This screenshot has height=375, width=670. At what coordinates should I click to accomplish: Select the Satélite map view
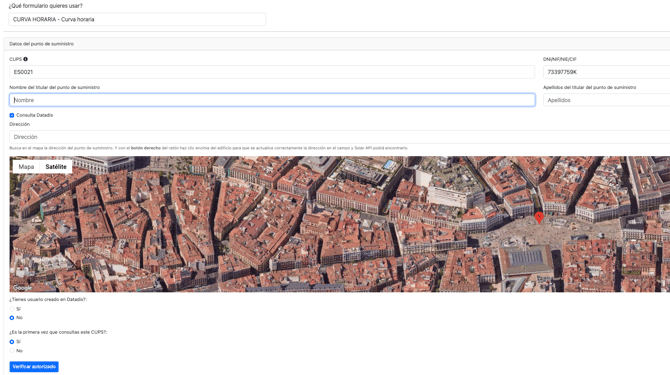[56, 167]
